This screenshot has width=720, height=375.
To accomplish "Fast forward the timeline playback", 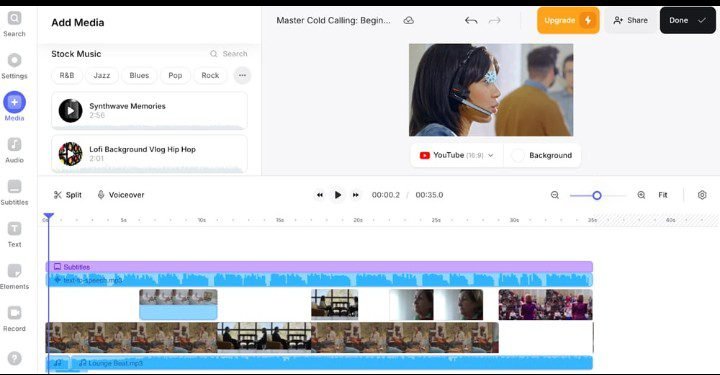I will [x=355, y=195].
